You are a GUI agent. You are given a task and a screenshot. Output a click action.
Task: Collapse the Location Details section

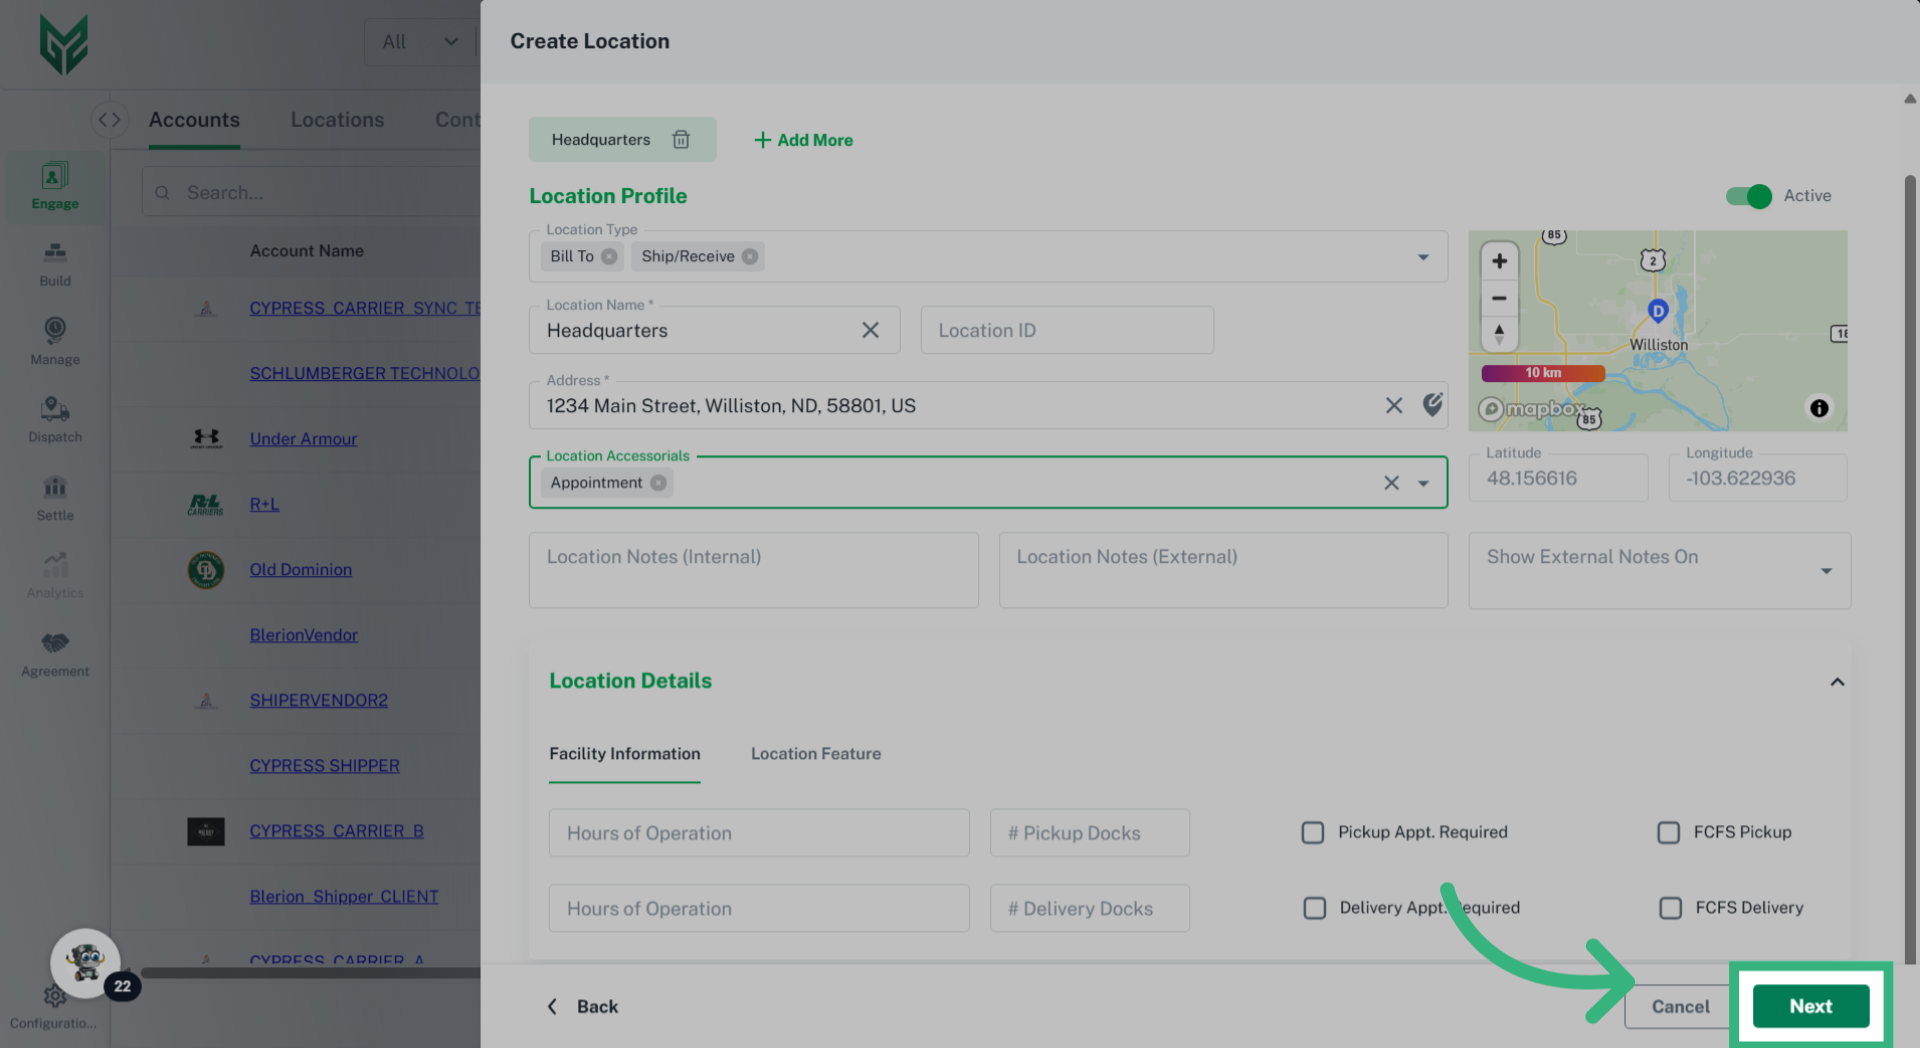(x=1837, y=682)
